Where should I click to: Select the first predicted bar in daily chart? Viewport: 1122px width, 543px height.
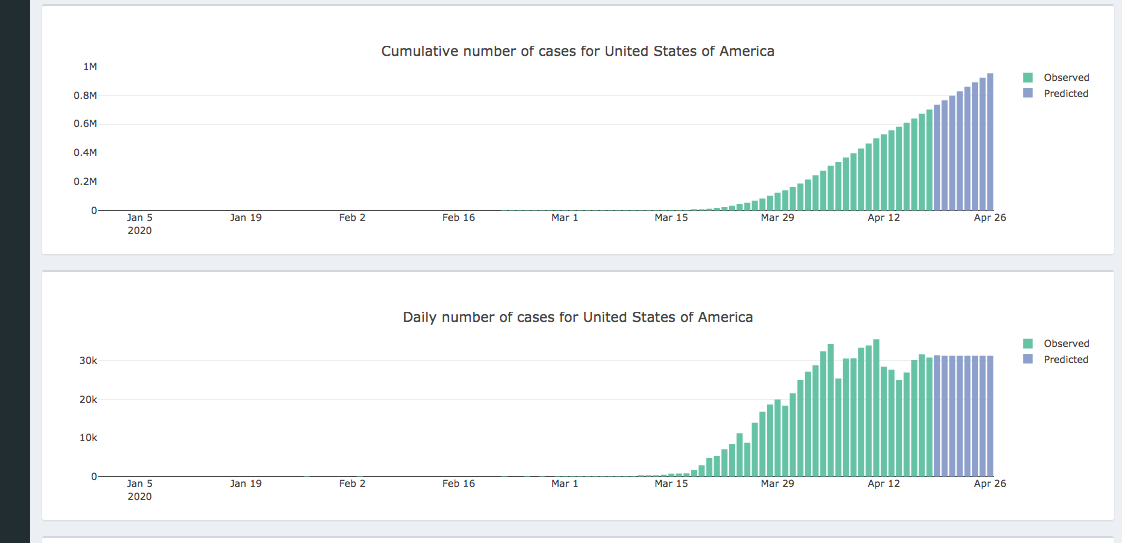(x=937, y=416)
